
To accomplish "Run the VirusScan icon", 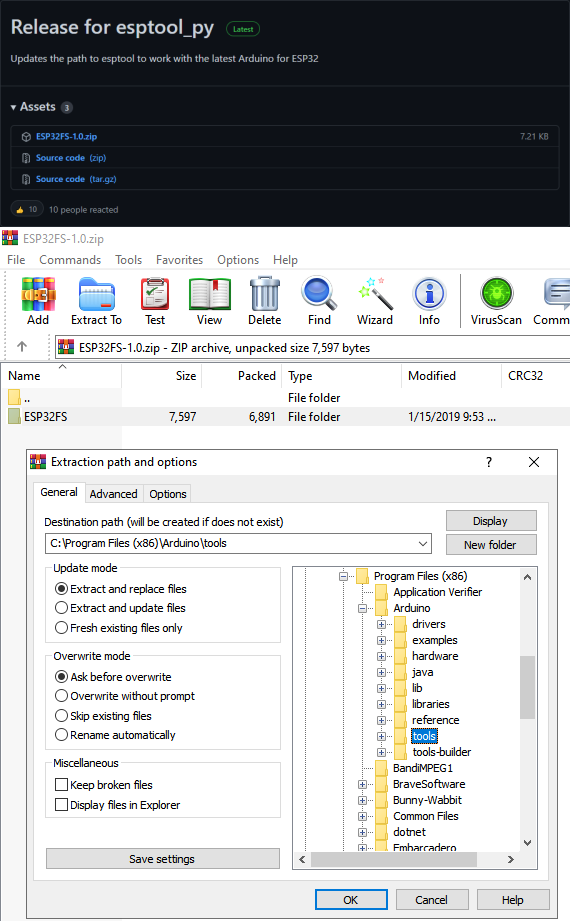I will click(497, 294).
